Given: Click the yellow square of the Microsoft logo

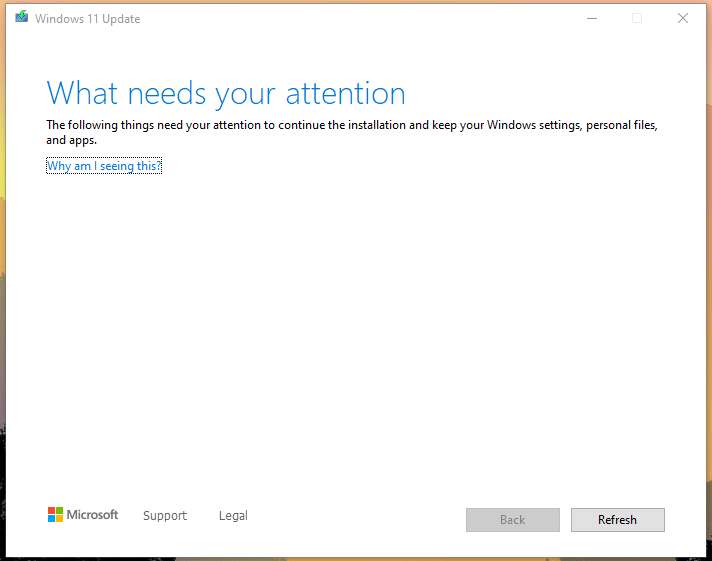Looking at the screenshot, I should (59, 519).
